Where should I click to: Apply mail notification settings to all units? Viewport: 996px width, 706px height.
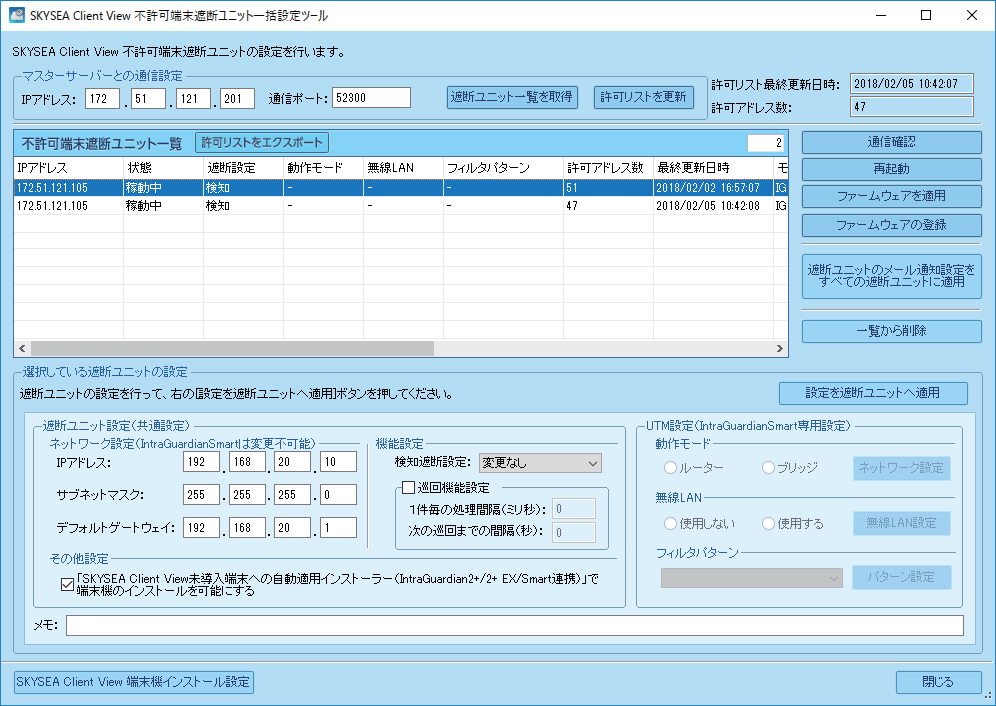[892, 276]
